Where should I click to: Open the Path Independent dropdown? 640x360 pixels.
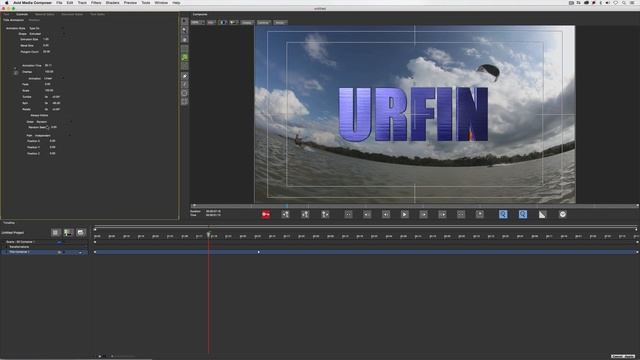click(x=52, y=136)
